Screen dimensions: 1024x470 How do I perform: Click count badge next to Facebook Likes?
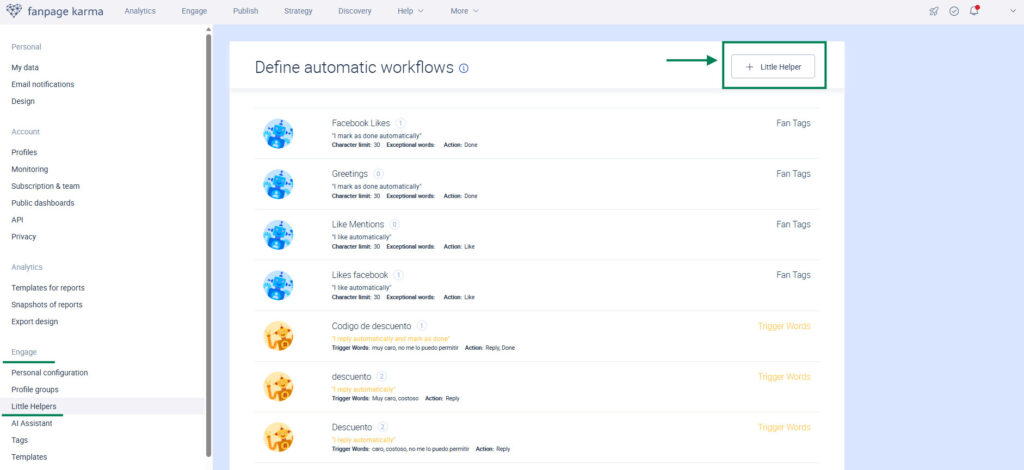400,123
